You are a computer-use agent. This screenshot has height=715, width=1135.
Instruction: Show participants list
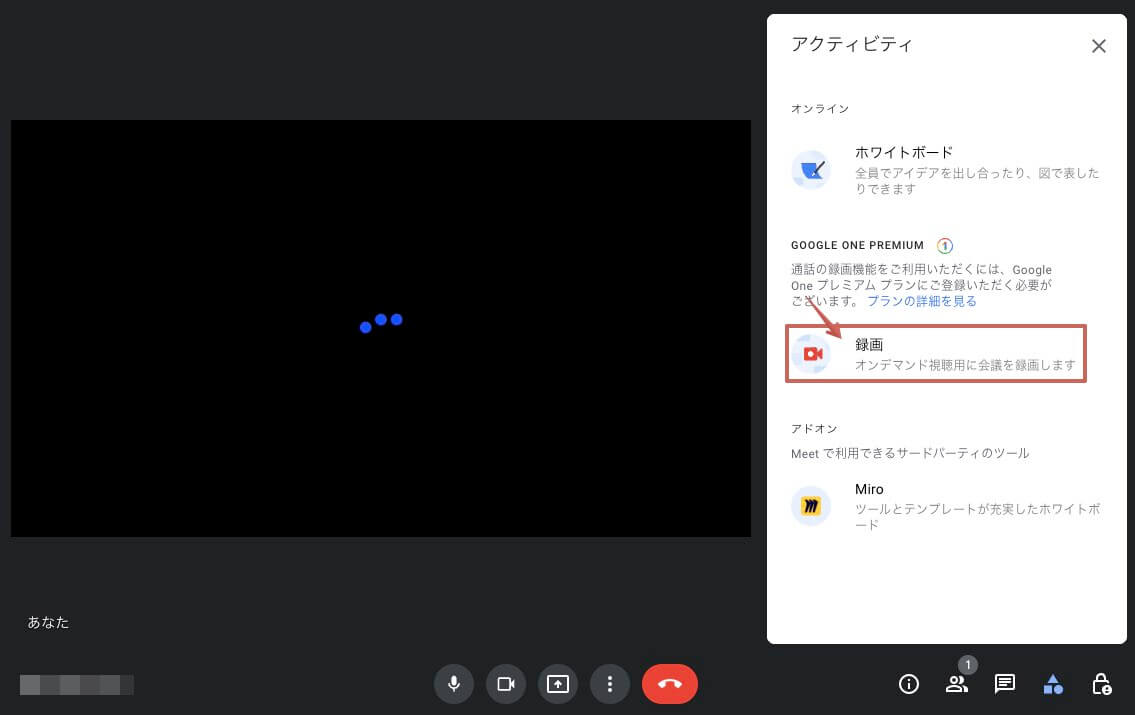point(956,684)
